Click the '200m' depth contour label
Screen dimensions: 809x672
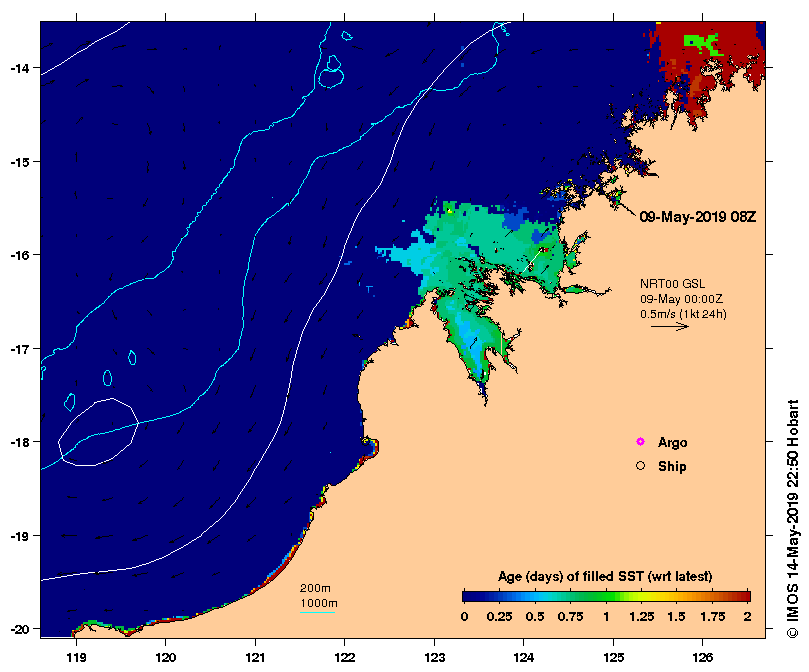(x=315, y=588)
